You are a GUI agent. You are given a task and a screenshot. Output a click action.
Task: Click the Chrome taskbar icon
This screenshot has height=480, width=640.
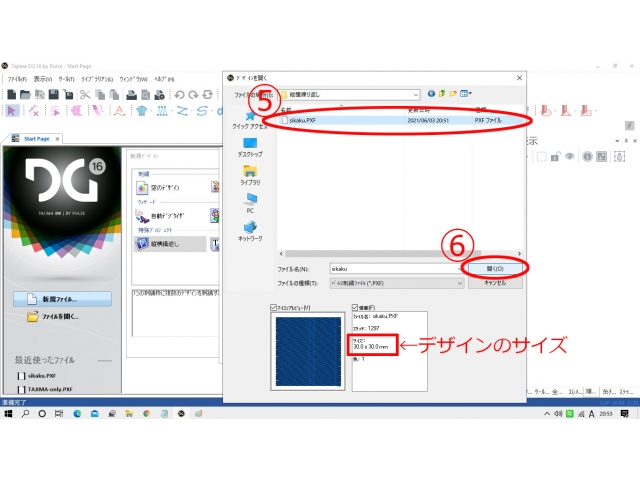pos(146,413)
